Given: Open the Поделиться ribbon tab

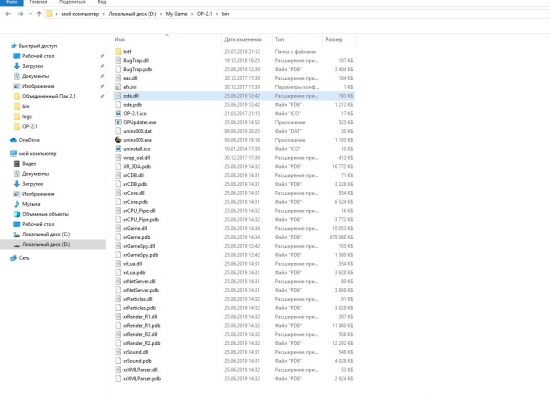Looking at the screenshot, I should (x=72, y=2).
